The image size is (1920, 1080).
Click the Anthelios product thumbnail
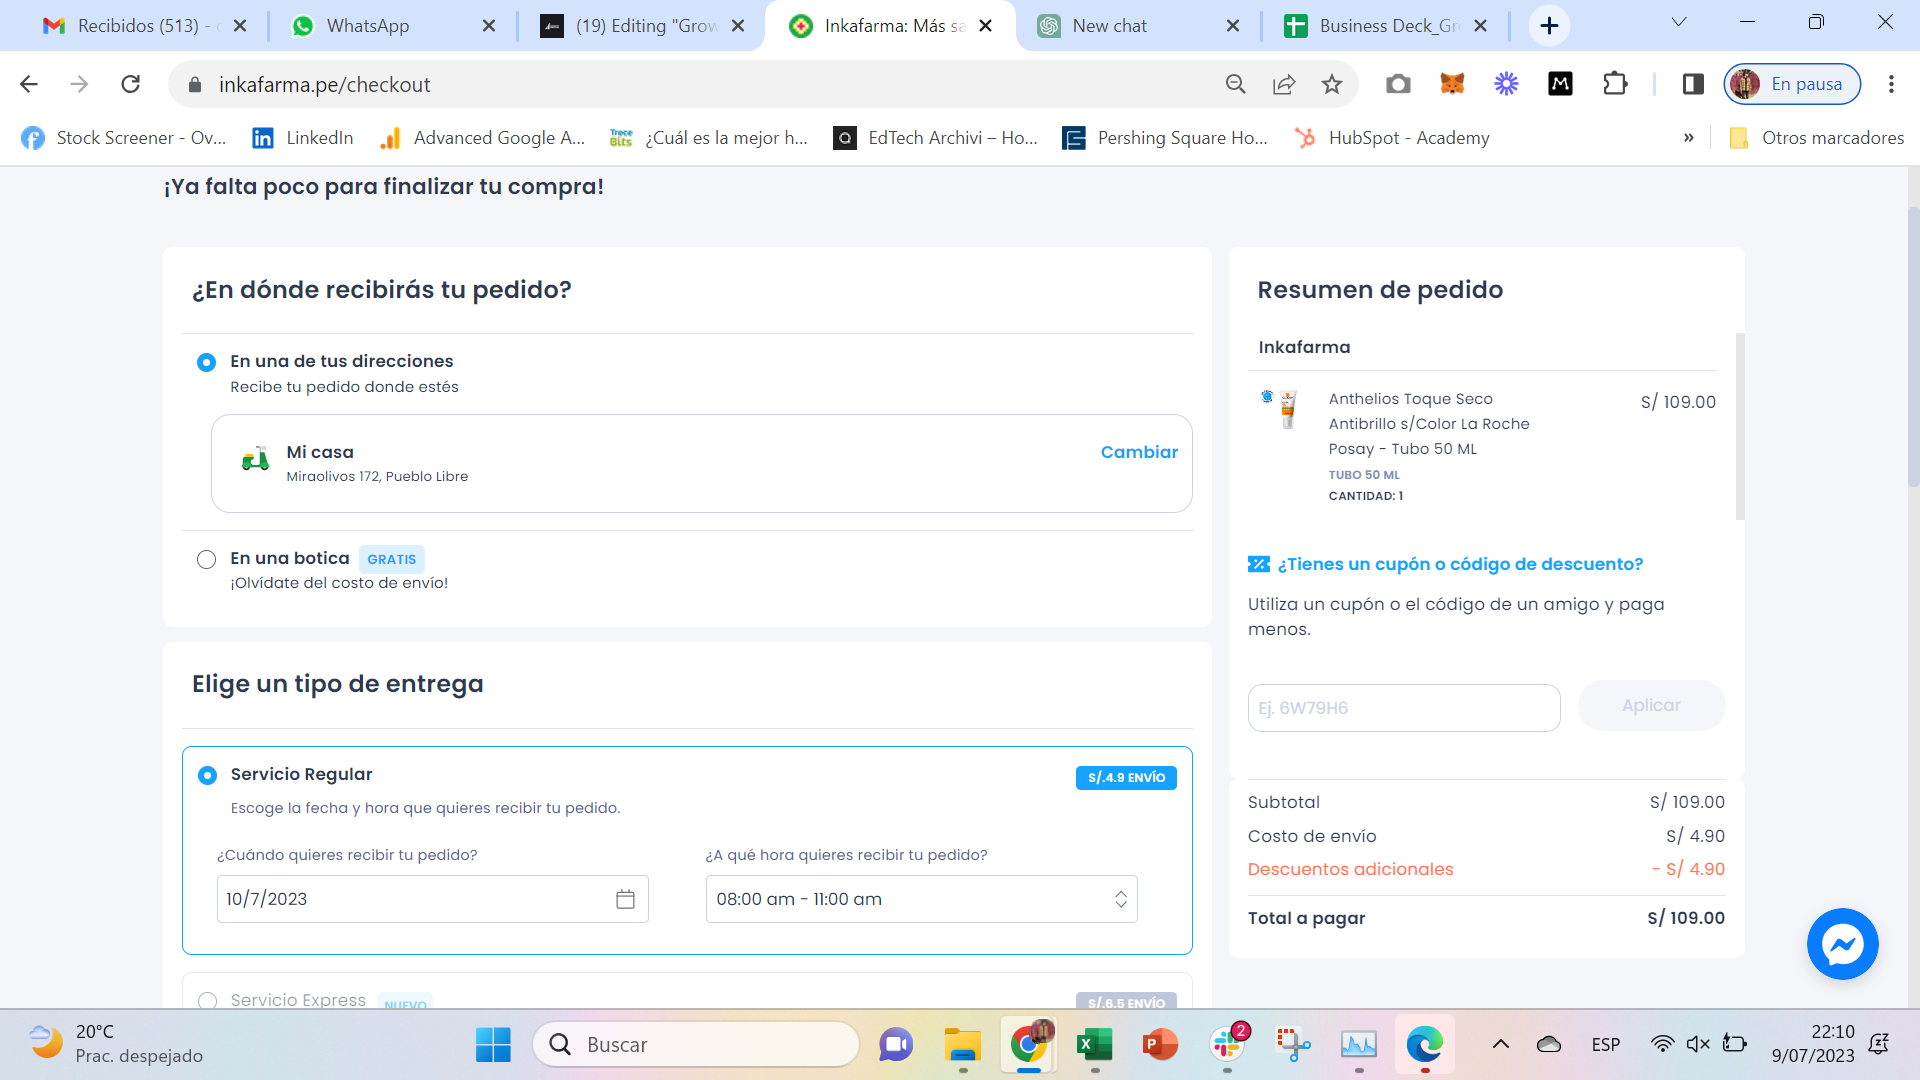point(1281,409)
